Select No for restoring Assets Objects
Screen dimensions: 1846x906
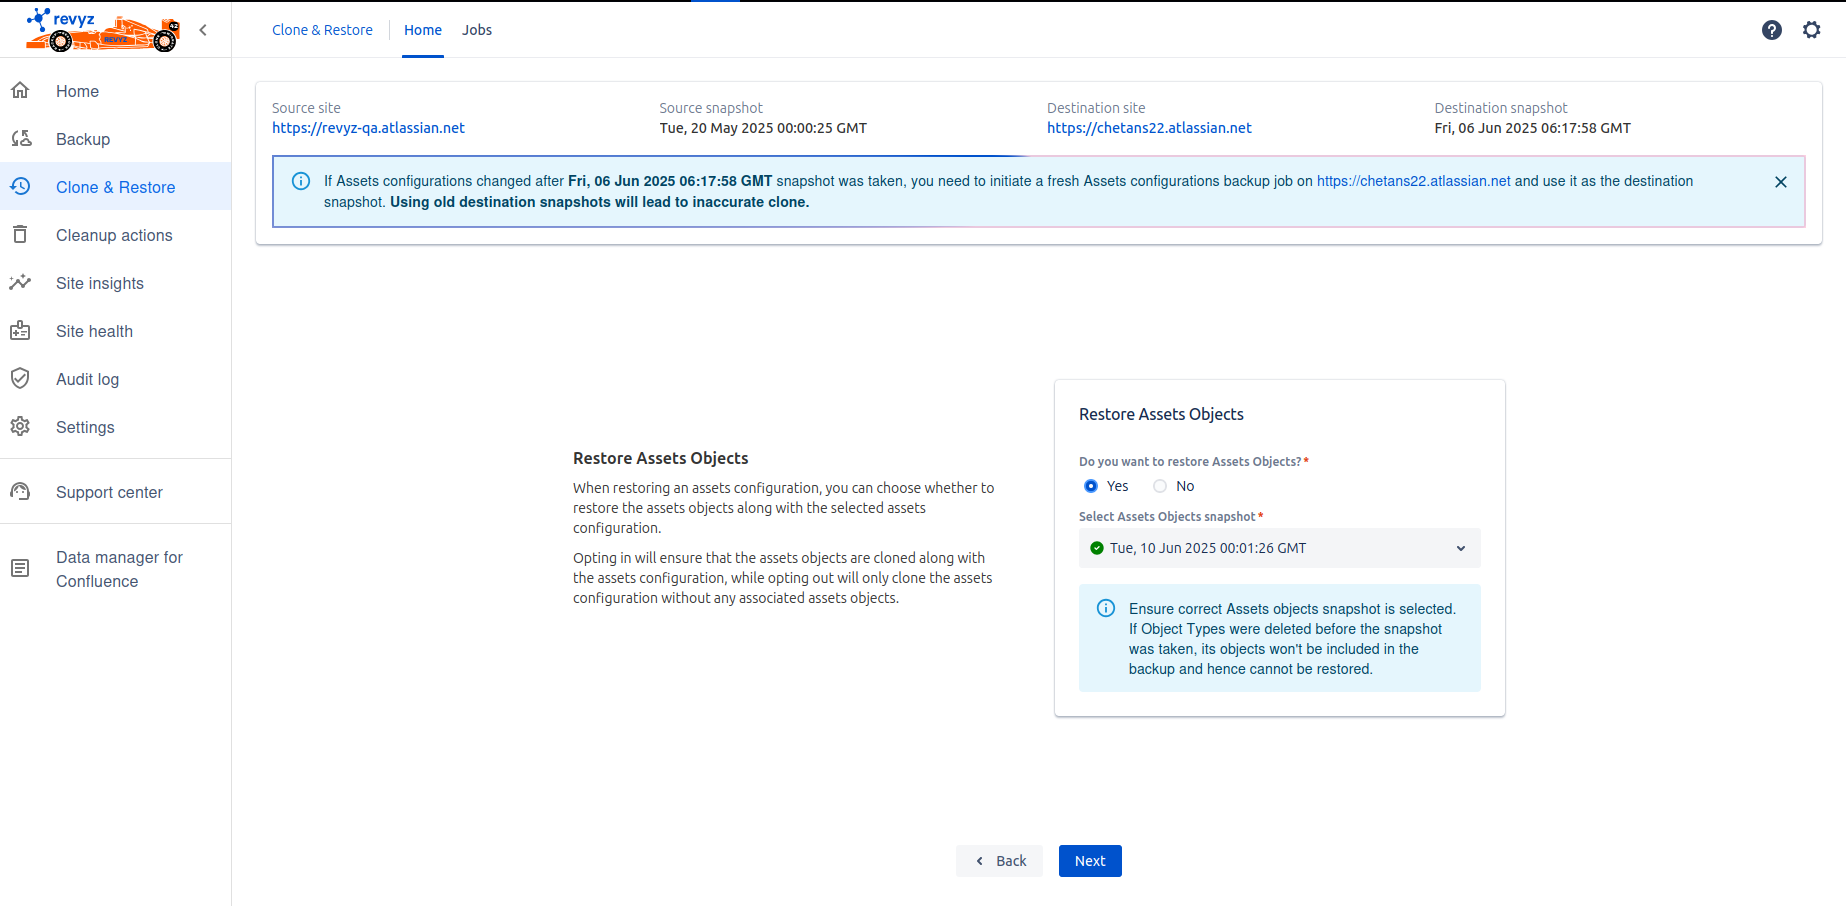[x=1160, y=486]
